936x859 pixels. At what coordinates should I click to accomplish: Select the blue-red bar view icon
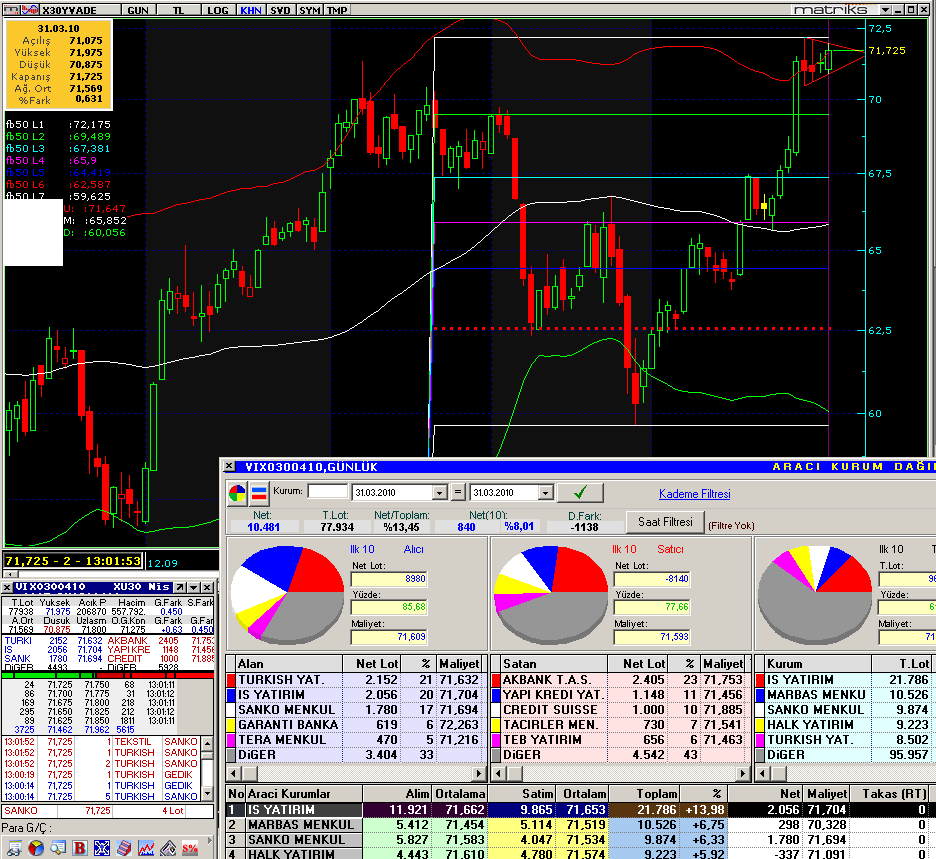(x=259, y=493)
